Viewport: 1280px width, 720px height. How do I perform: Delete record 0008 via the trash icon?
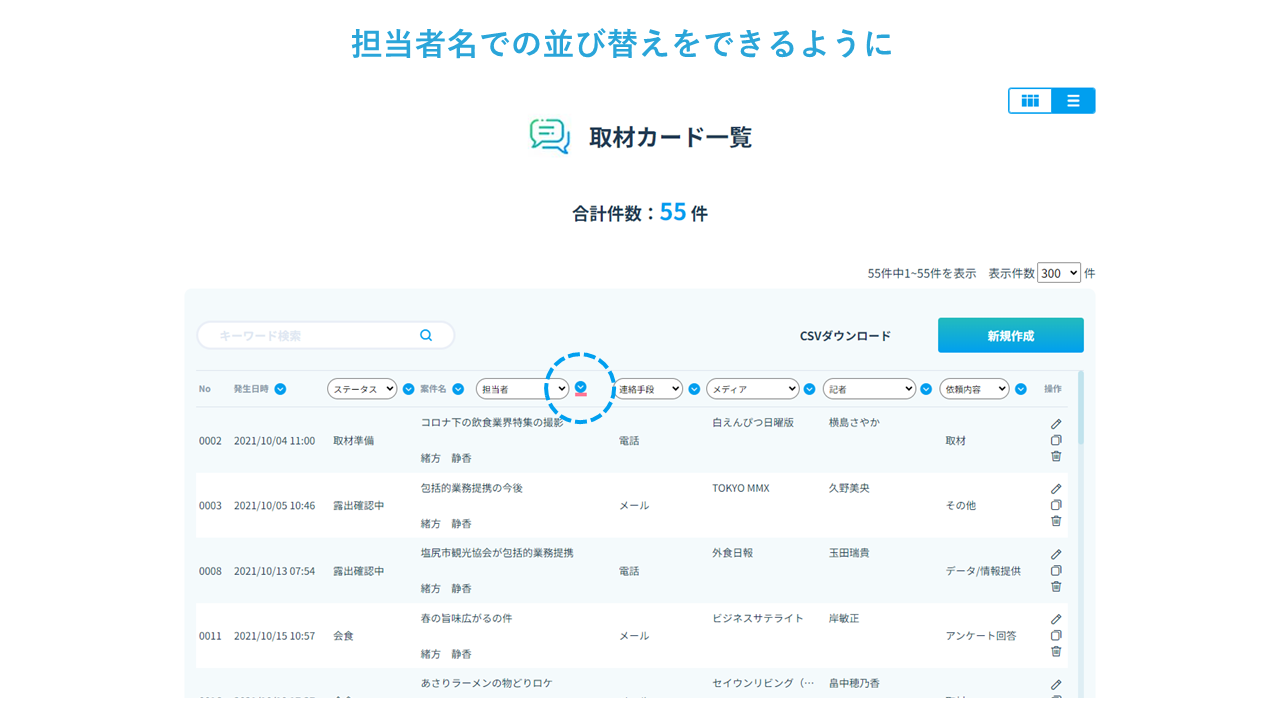[1056, 587]
